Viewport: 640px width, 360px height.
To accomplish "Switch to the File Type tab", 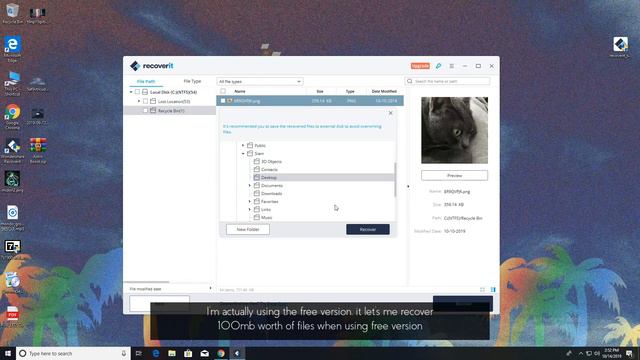I will pyautogui.click(x=192, y=81).
